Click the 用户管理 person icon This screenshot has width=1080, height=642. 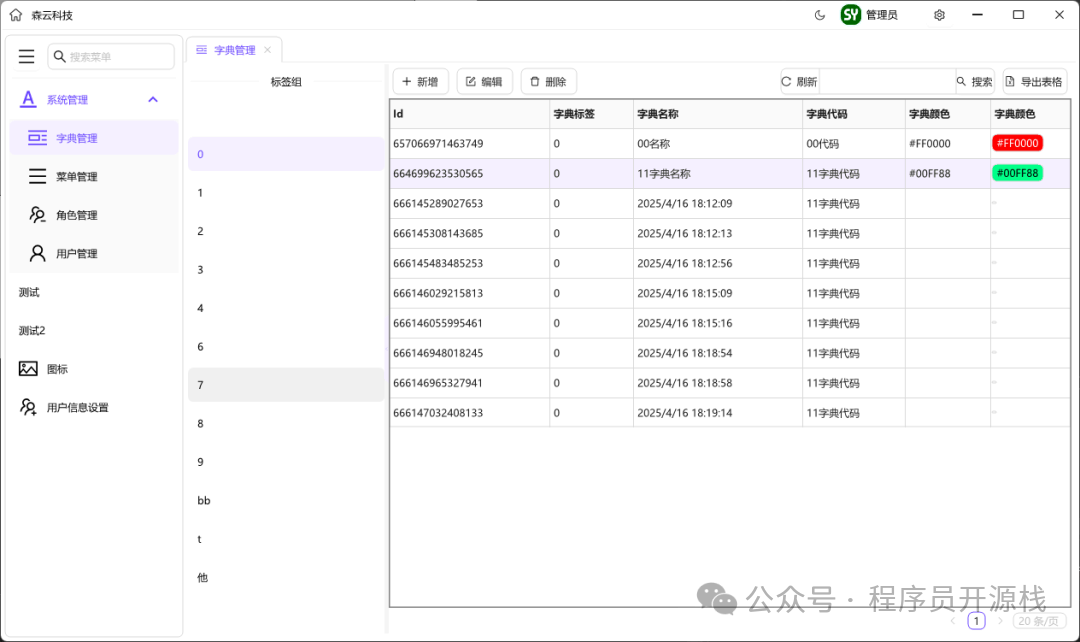point(37,253)
